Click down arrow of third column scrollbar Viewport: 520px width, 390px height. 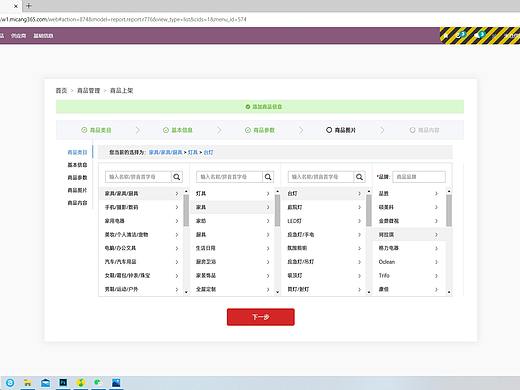click(369, 292)
